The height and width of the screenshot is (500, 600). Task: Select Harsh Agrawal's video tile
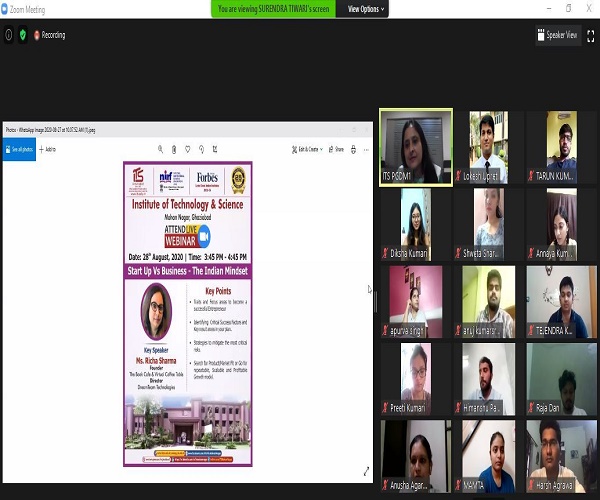561,456
